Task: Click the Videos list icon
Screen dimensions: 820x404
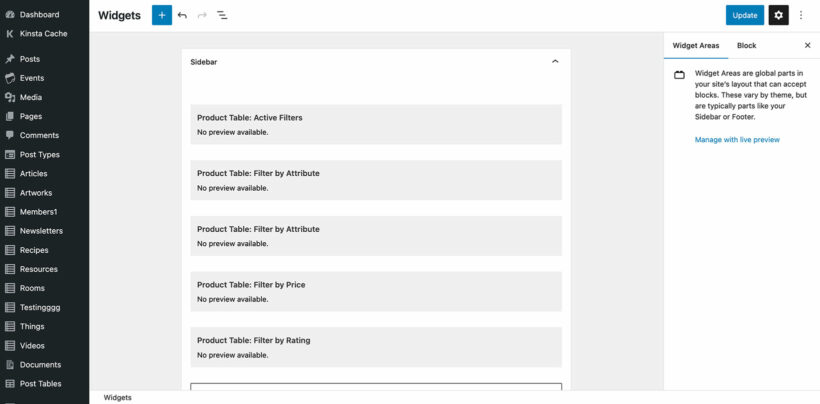Action: click(9, 345)
